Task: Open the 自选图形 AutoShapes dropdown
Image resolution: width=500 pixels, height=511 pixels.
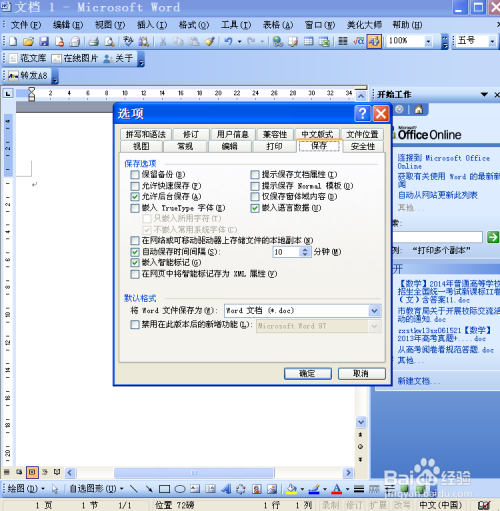Action: tap(97, 489)
